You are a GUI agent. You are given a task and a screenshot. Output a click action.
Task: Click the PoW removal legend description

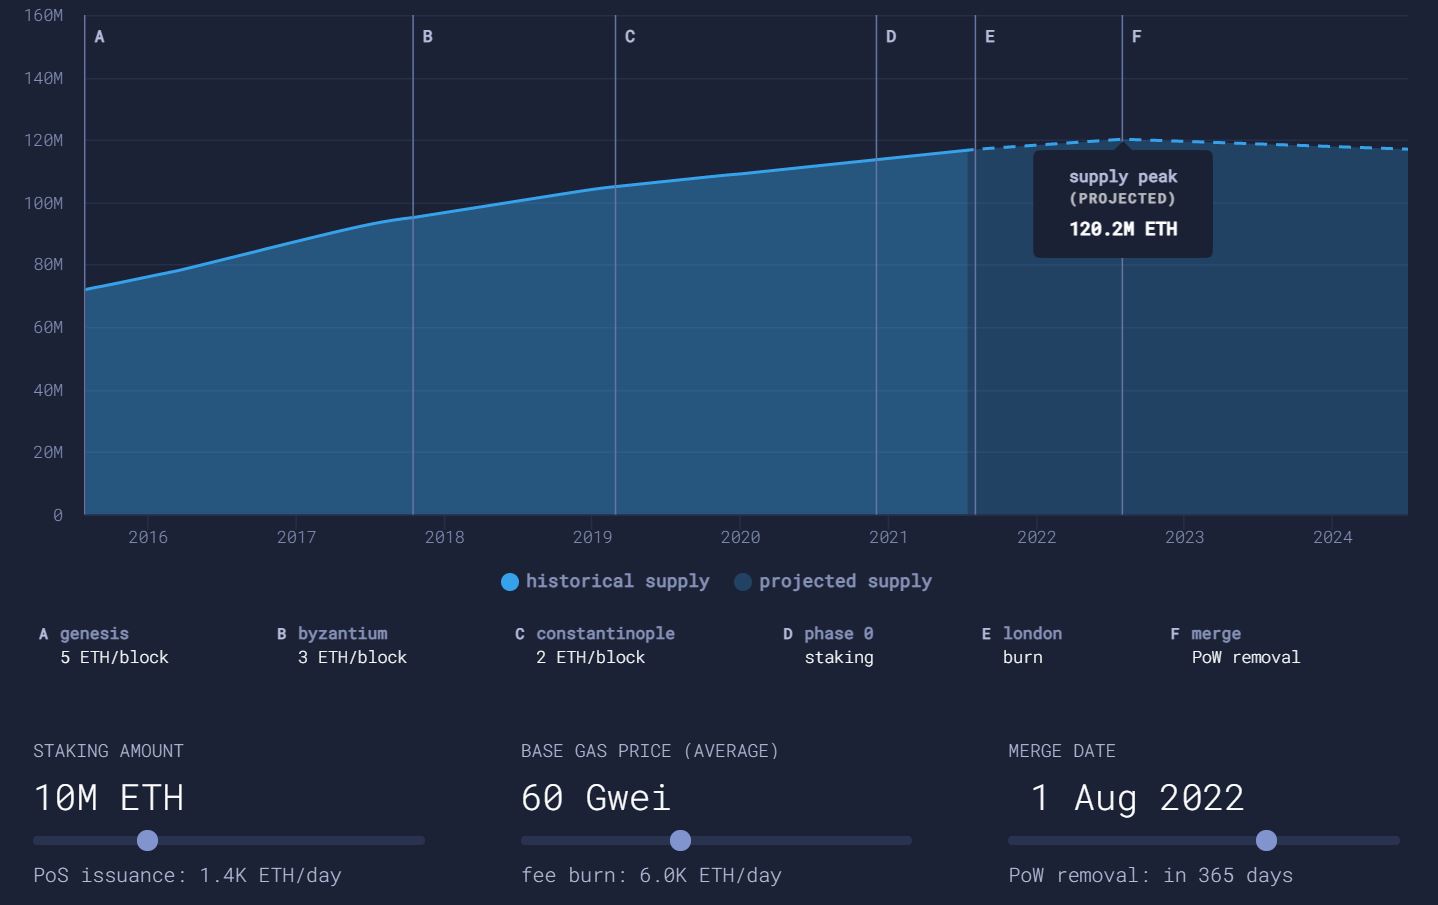(x=1246, y=657)
